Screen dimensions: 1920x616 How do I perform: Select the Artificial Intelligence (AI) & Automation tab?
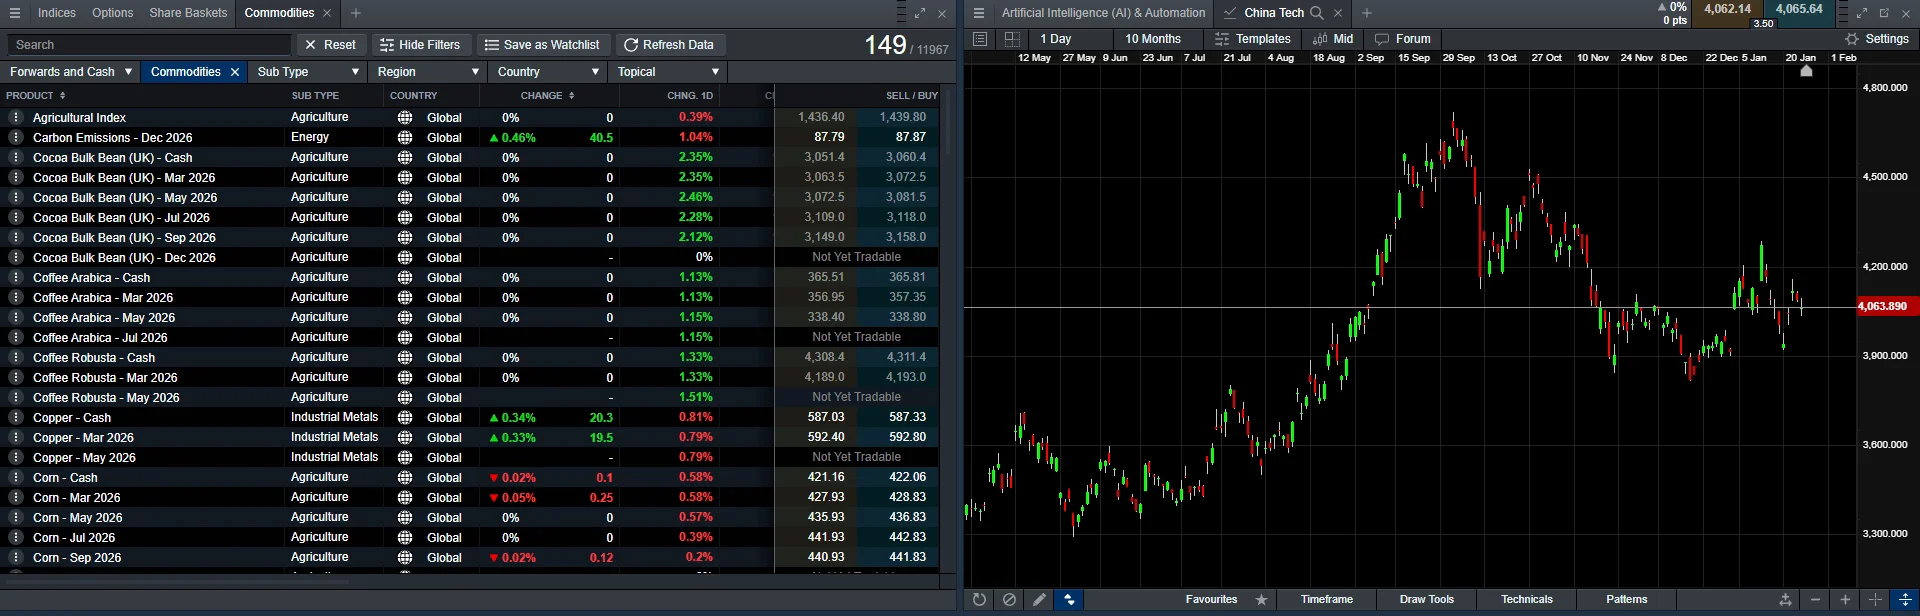[x=1103, y=13]
